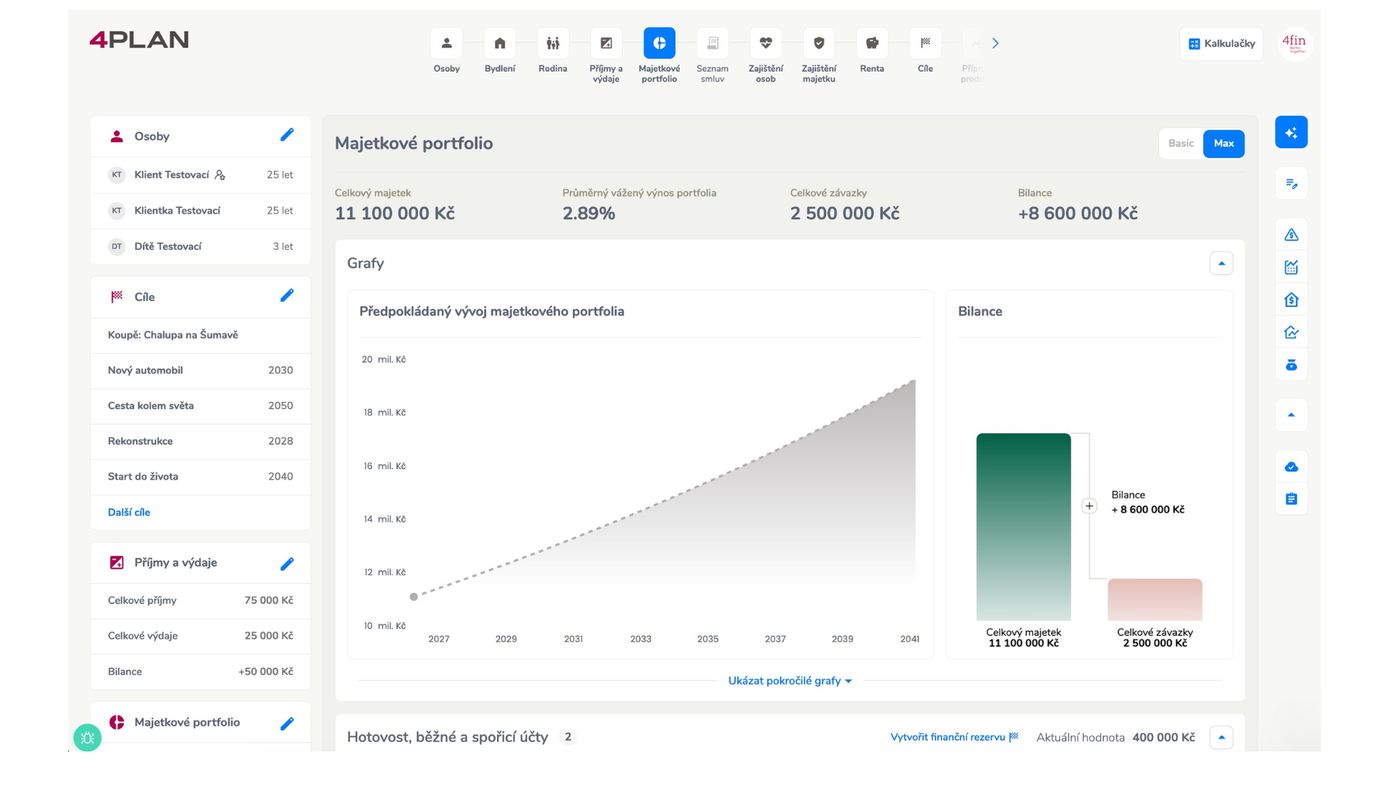Open the Cíle flag step icon
The image size is (1400, 786).
click(x=925, y=43)
